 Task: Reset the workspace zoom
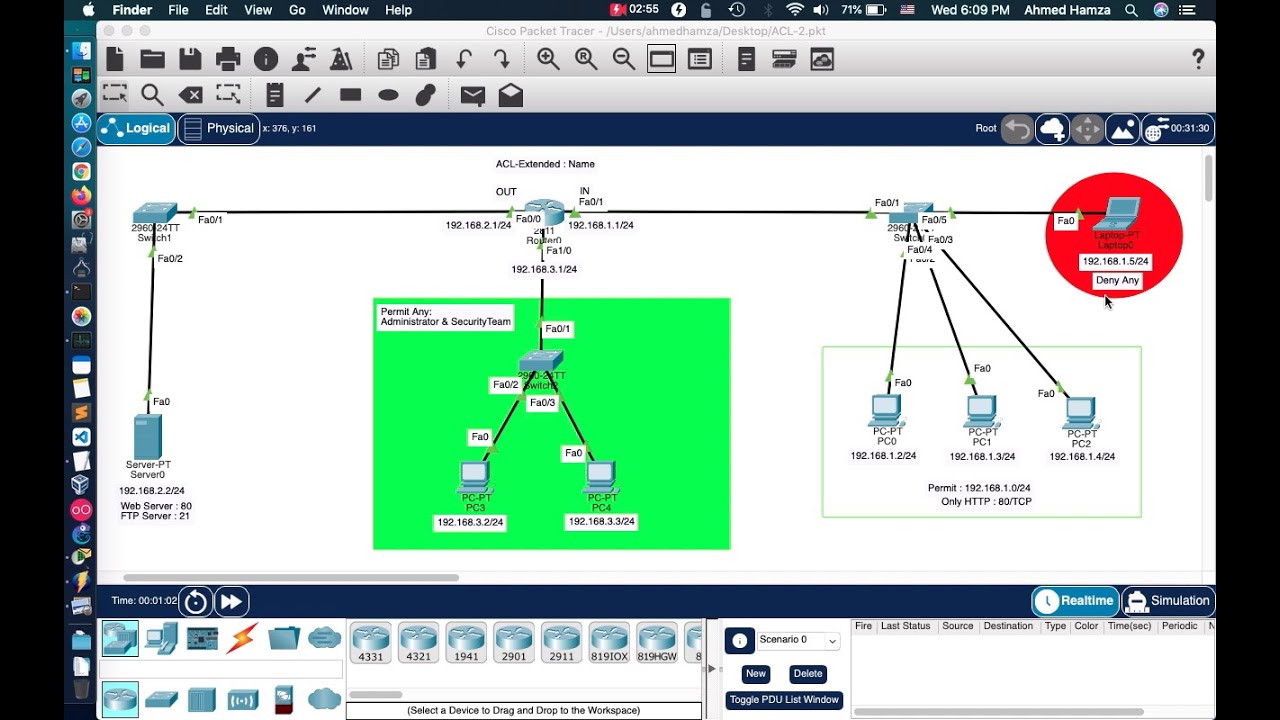point(586,60)
